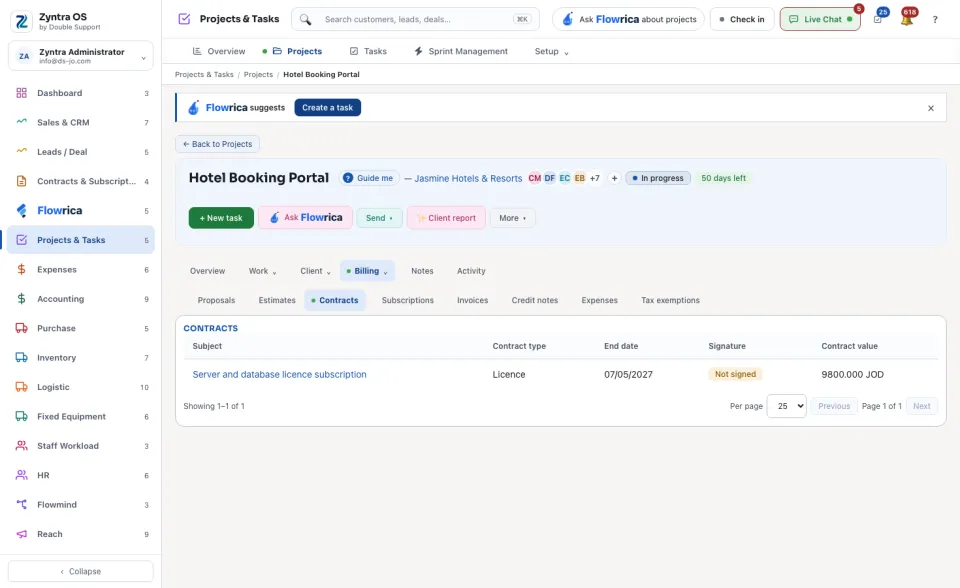
Task: Open Server and database licence subscription contract
Action: point(279,374)
